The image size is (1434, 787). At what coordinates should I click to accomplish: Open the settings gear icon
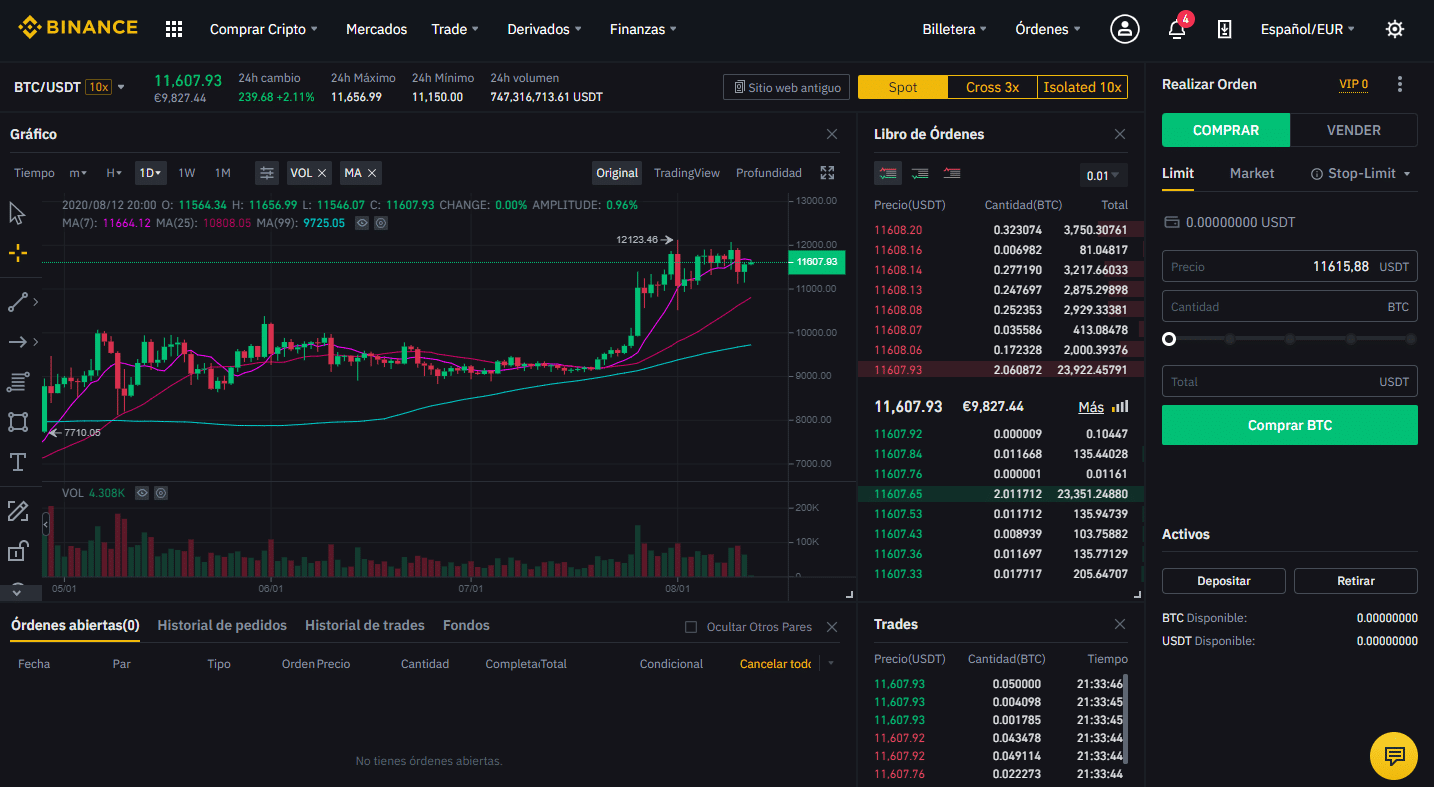[x=1395, y=29]
